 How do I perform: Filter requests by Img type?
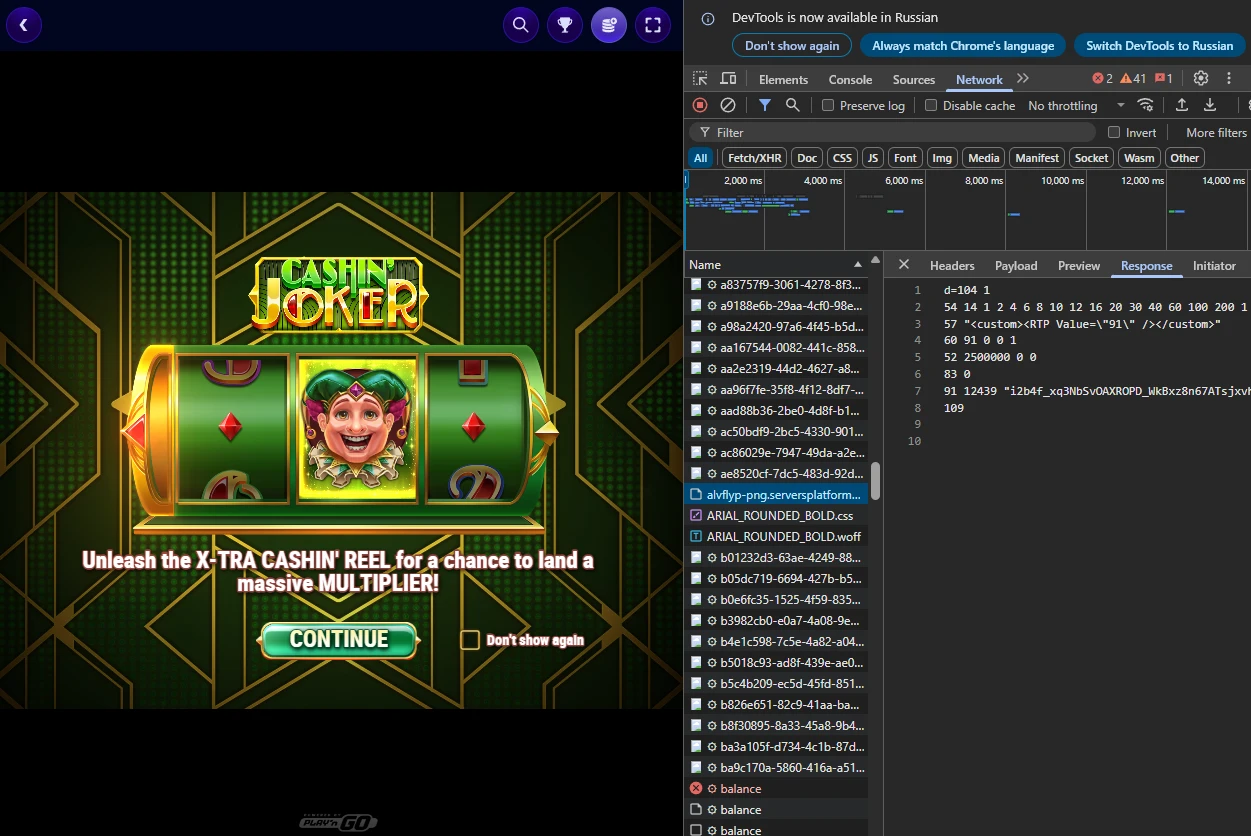[x=941, y=158]
